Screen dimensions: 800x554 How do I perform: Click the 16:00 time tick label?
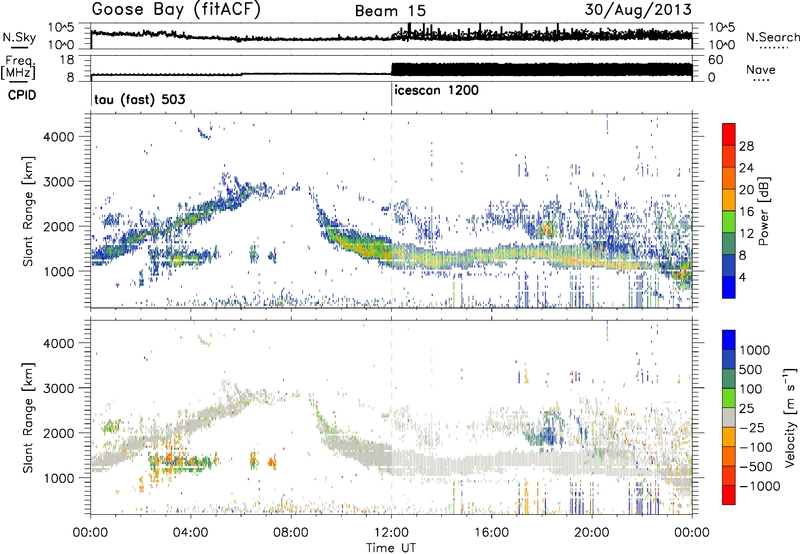pyautogui.click(x=492, y=533)
